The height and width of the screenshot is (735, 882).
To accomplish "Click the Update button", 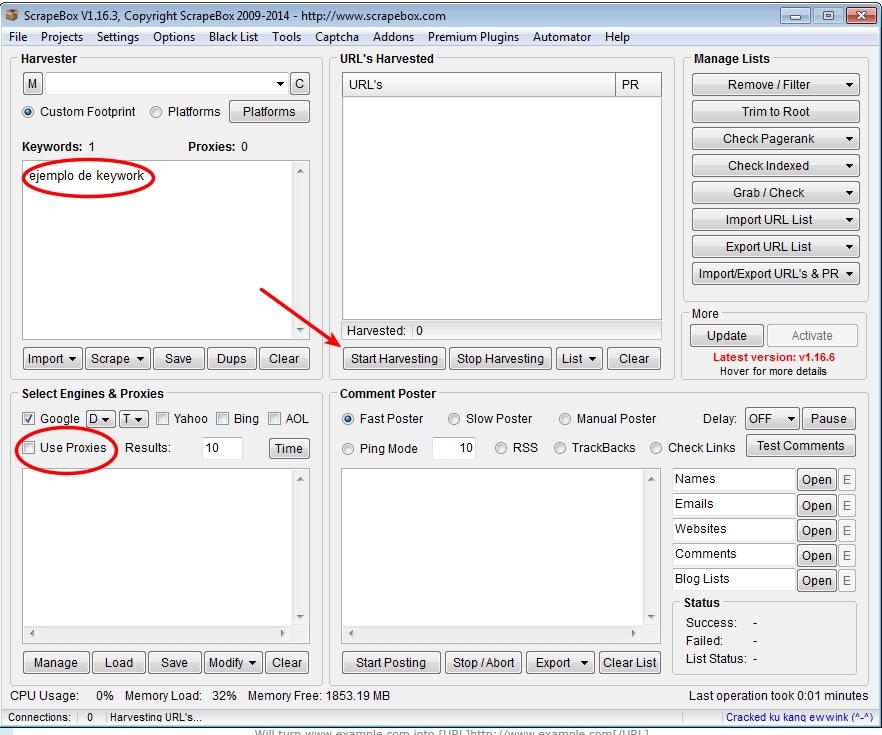I will coord(726,335).
